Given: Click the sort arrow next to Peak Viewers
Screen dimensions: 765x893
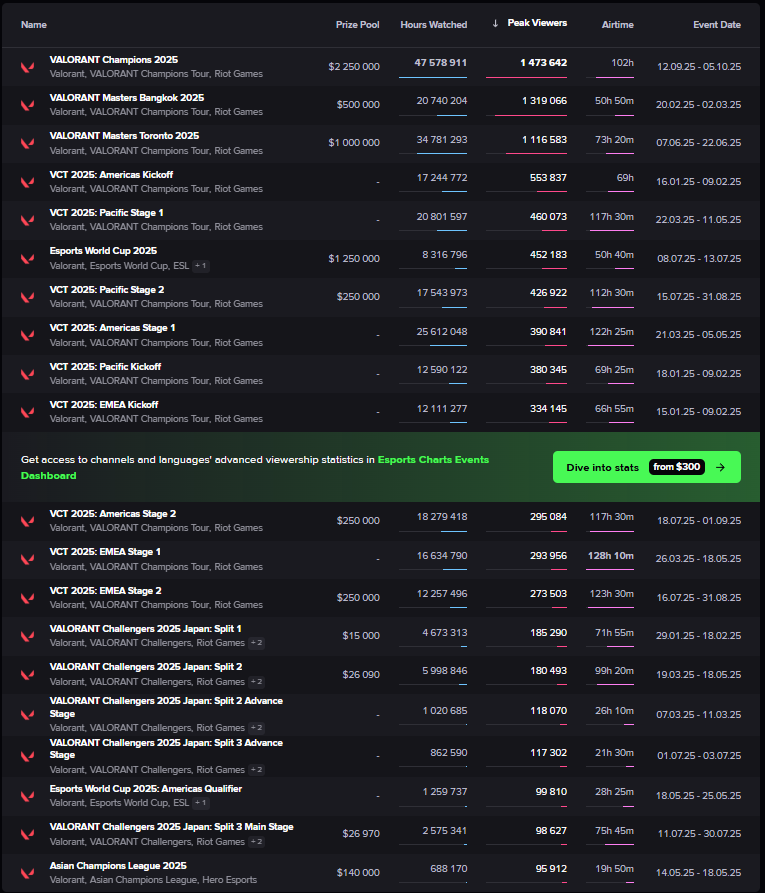Looking at the screenshot, I should point(495,23).
